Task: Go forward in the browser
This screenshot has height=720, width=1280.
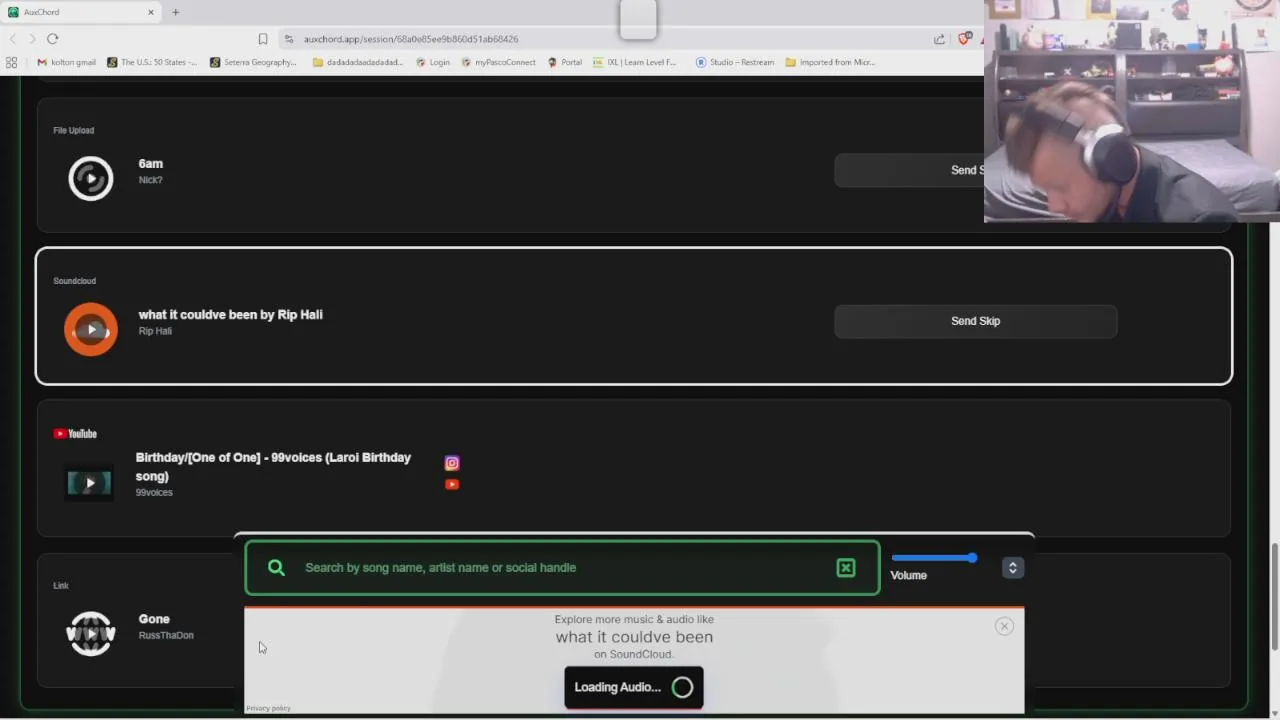Action: (x=32, y=39)
